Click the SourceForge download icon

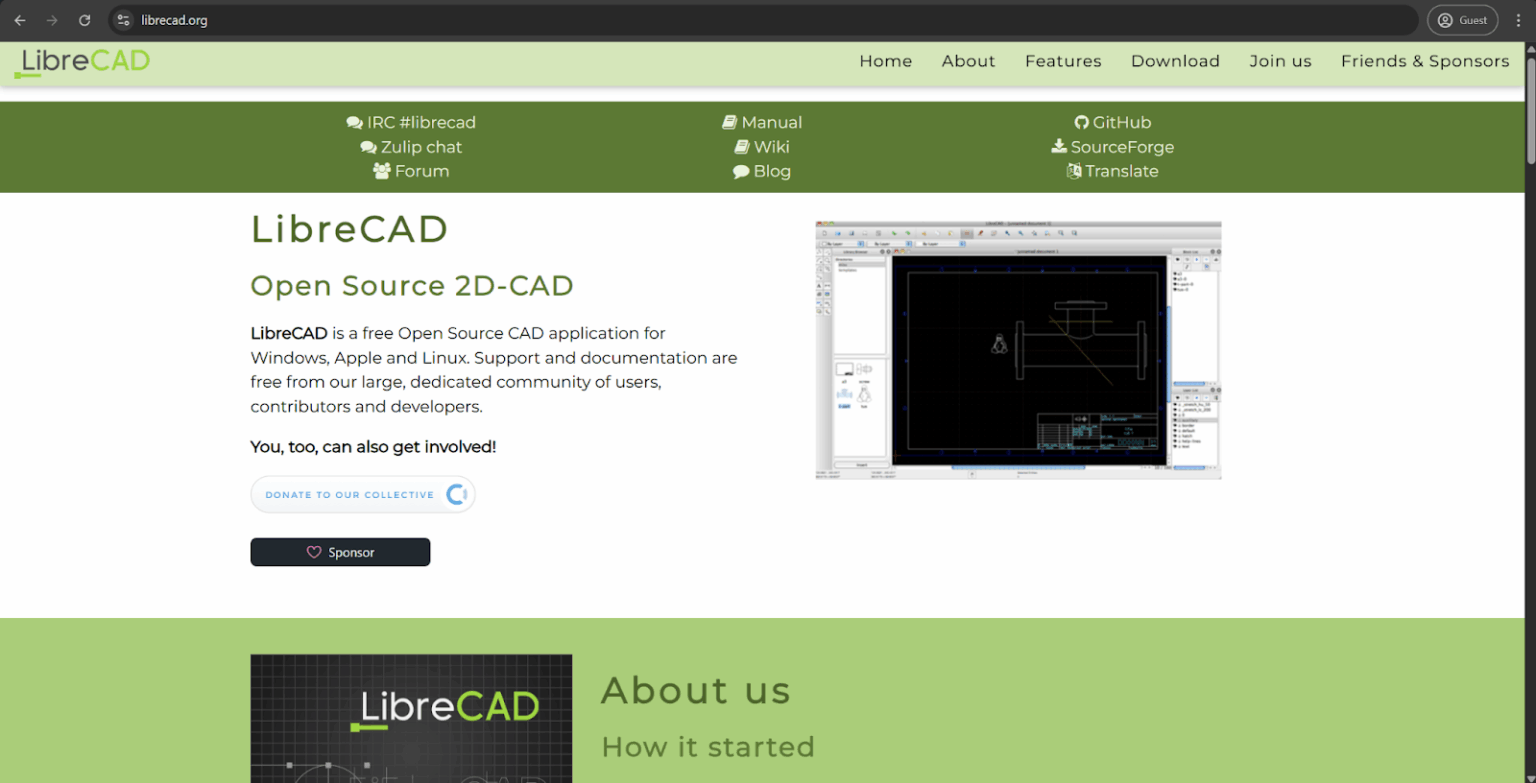(x=1058, y=146)
